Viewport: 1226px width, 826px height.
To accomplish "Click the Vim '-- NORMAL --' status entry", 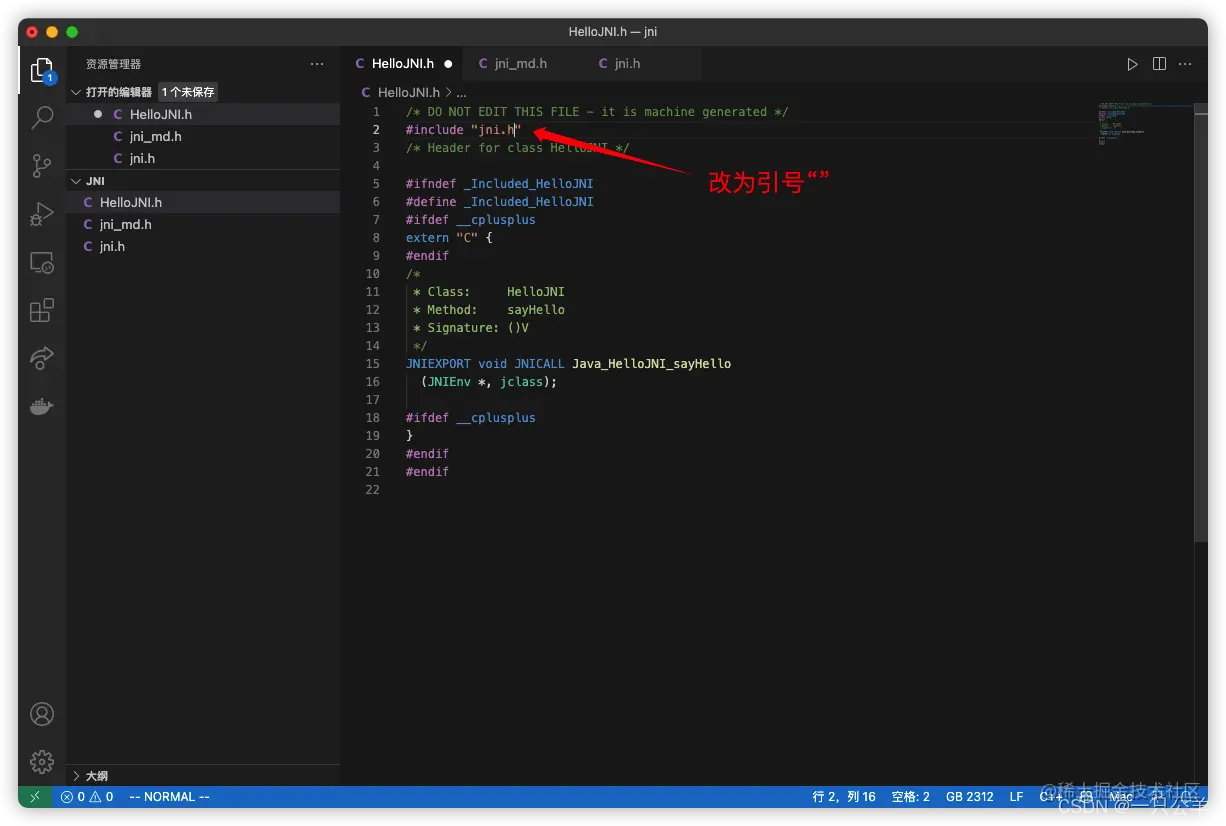I will 170,797.
